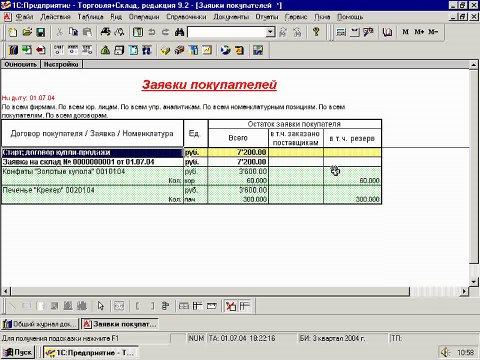This screenshot has width=480, height=360.
Task: Click the "в т.ч. резерв" column header
Action: point(352,138)
